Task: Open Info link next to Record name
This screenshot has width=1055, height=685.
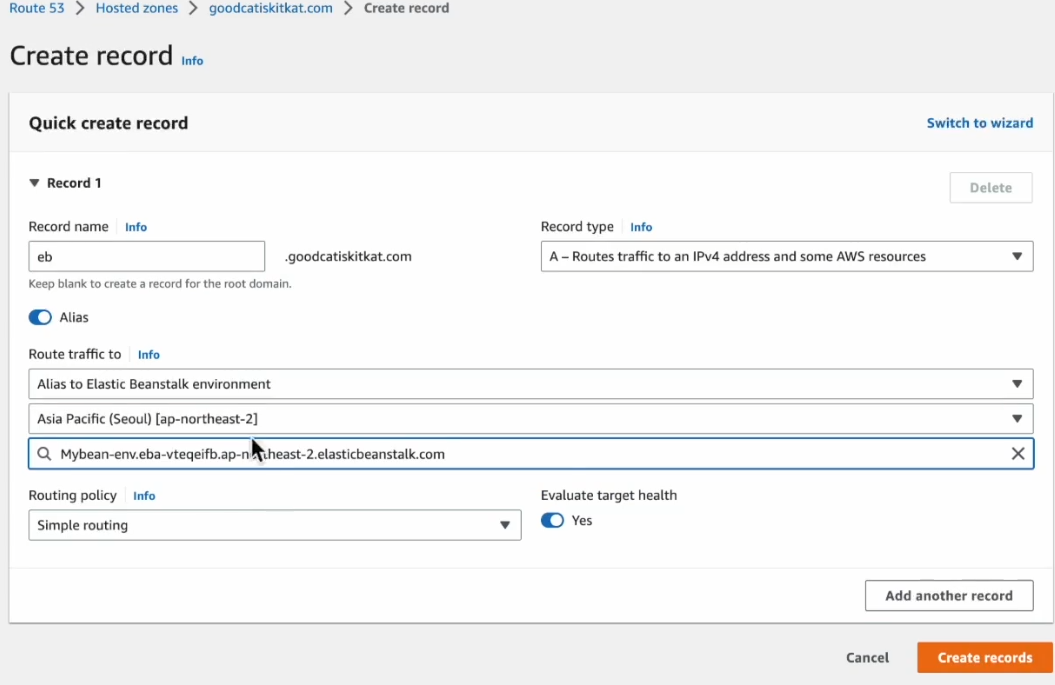Action: 136,227
